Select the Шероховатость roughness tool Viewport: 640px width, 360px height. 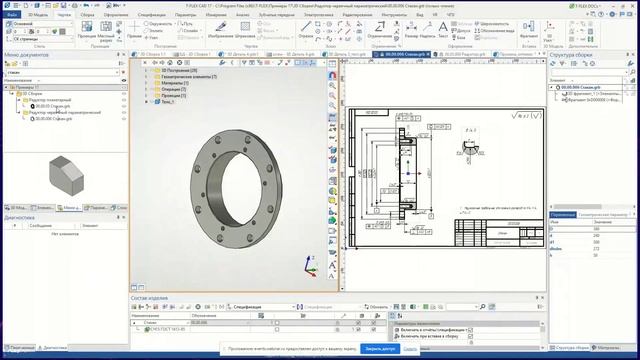[491, 24]
